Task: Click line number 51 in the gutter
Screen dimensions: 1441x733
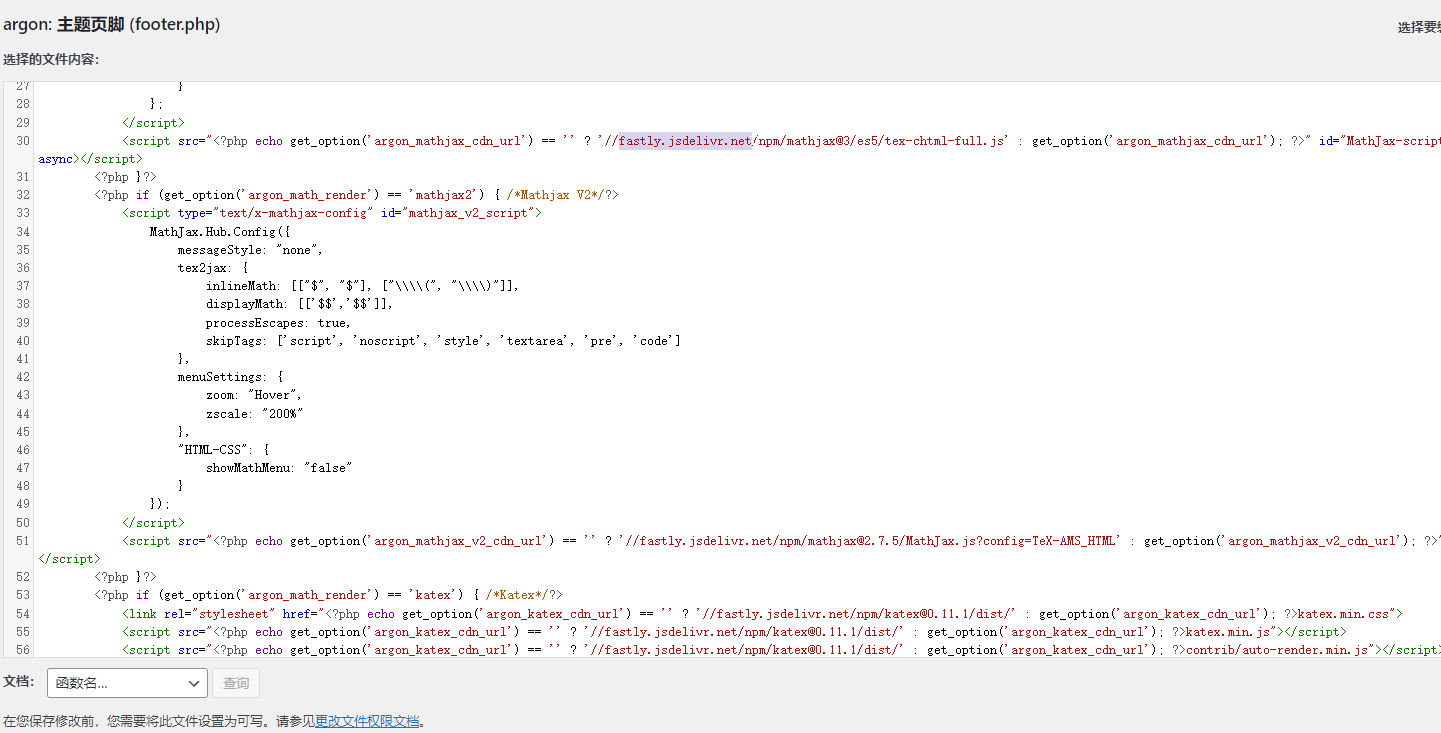Action: click(22, 541)
